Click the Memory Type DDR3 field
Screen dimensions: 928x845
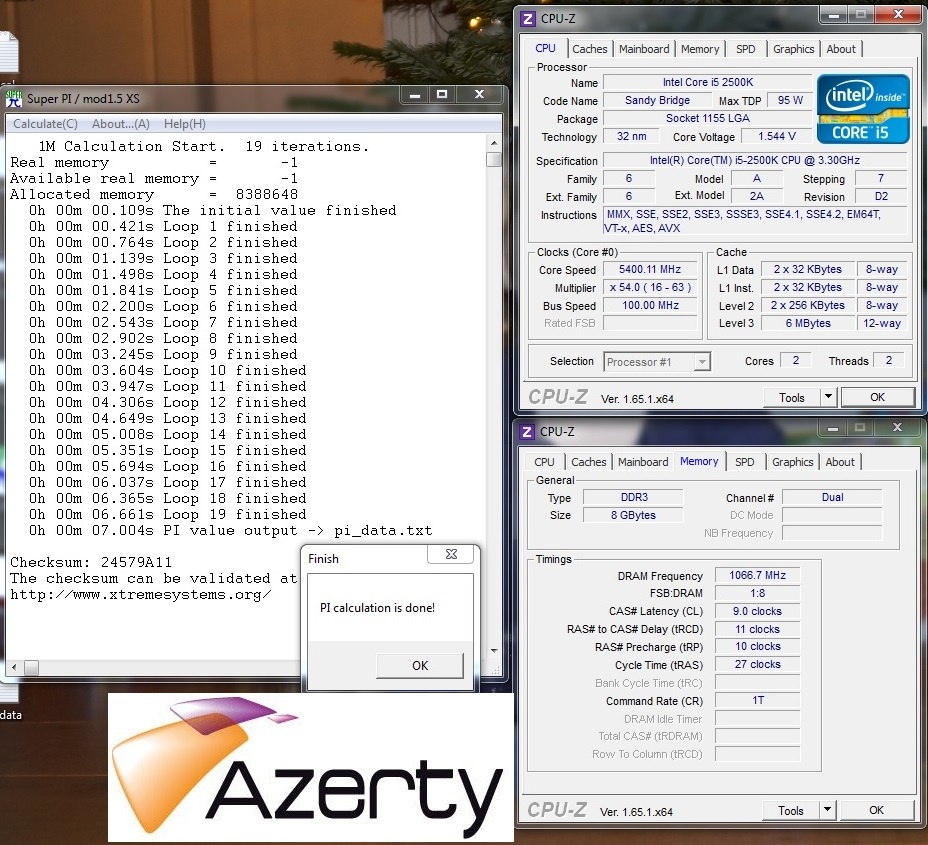tap(633, 497)
